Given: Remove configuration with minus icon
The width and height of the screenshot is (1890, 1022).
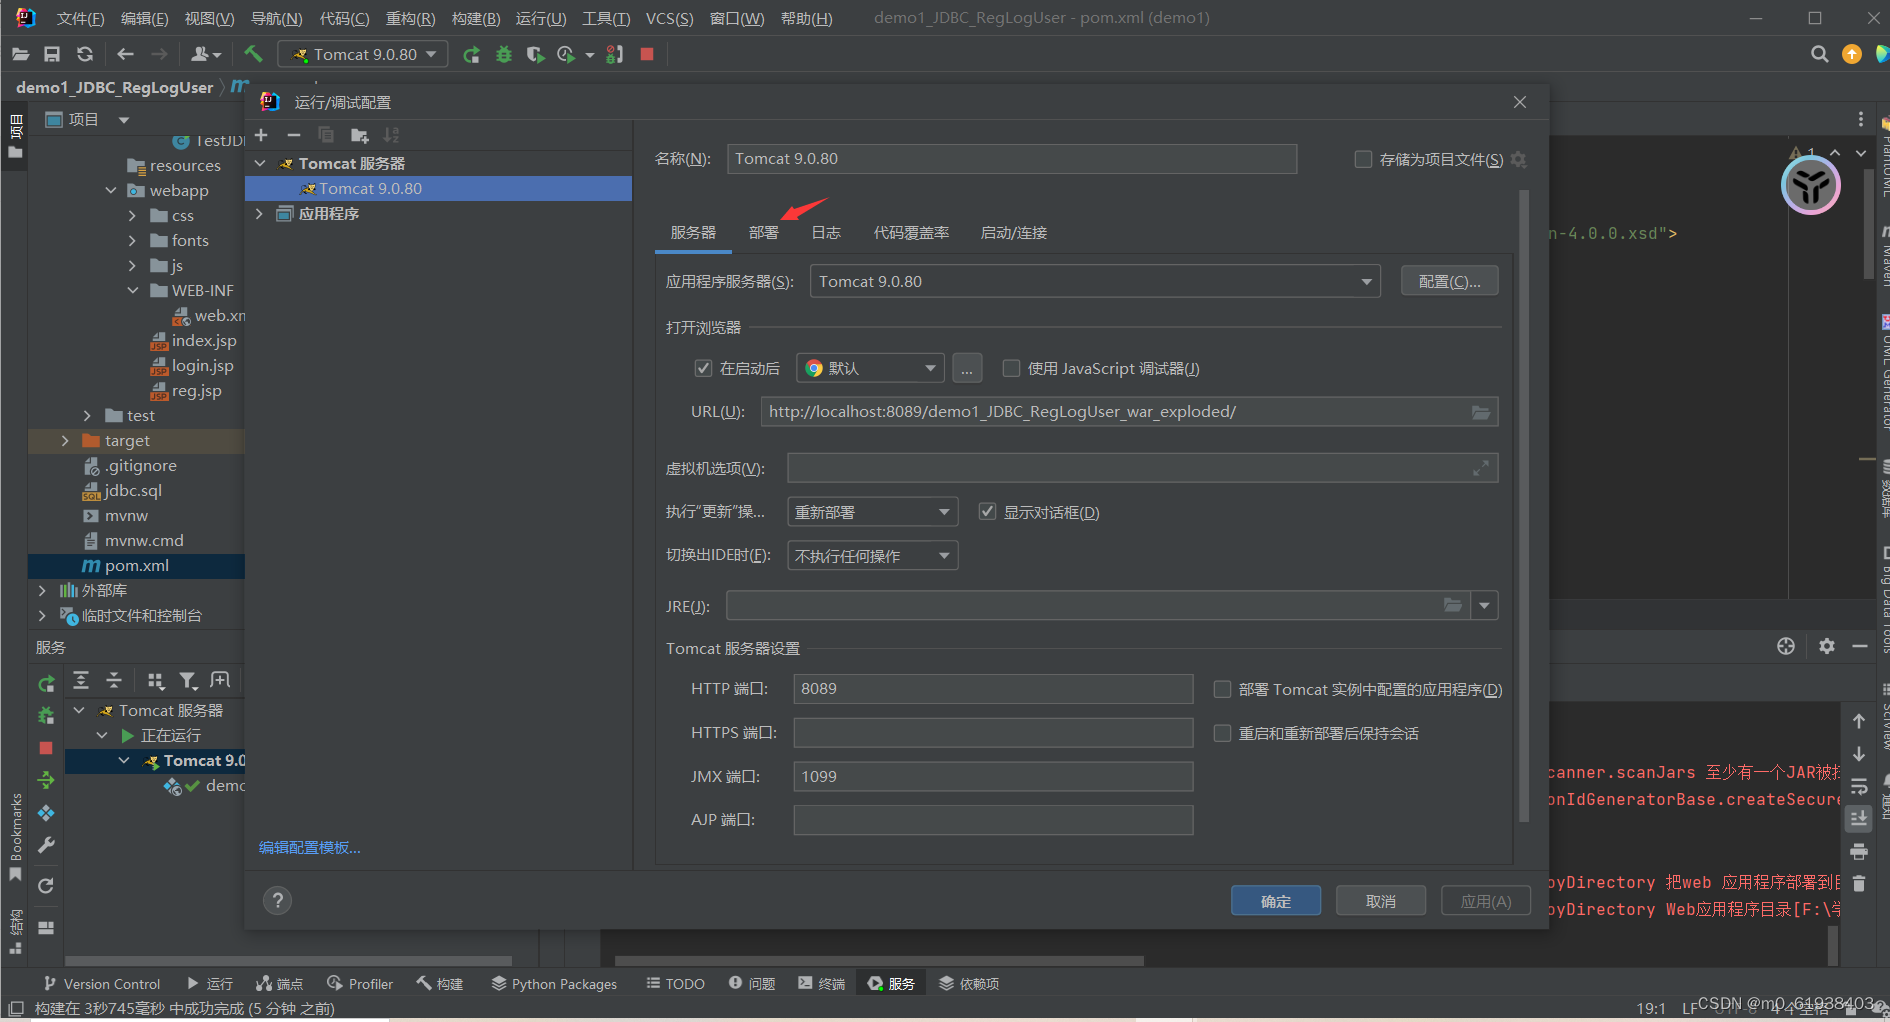Looking at the screenshot, I should point(293,135).
